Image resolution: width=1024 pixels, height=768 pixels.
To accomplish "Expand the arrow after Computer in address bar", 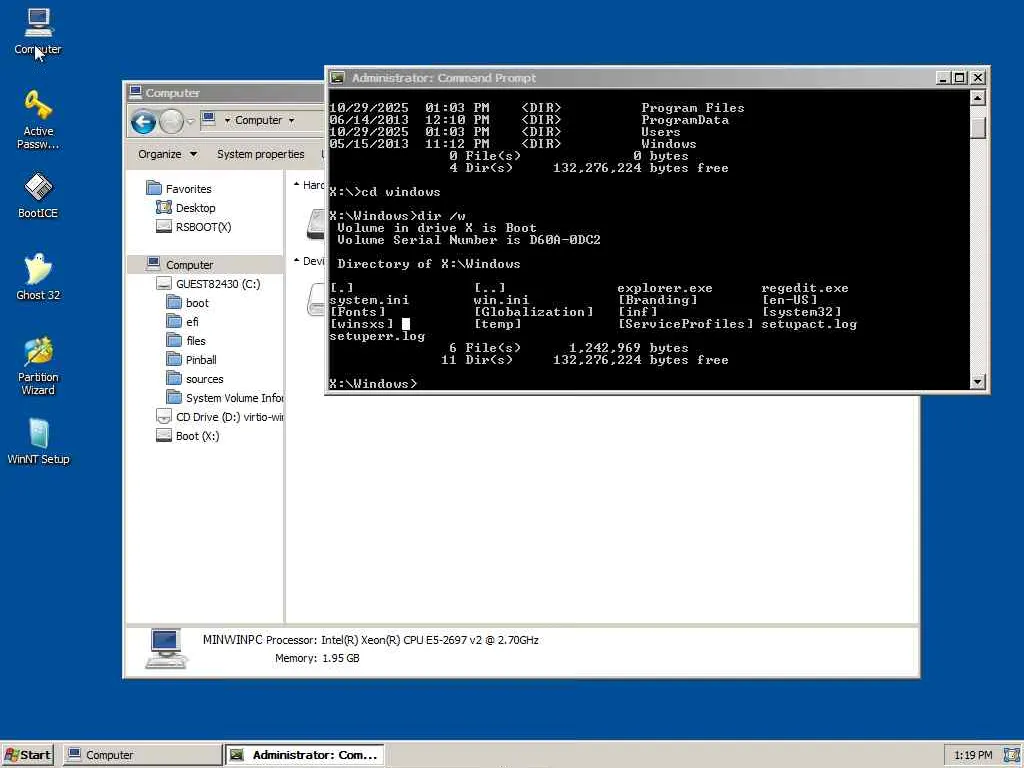I will 291,120.
